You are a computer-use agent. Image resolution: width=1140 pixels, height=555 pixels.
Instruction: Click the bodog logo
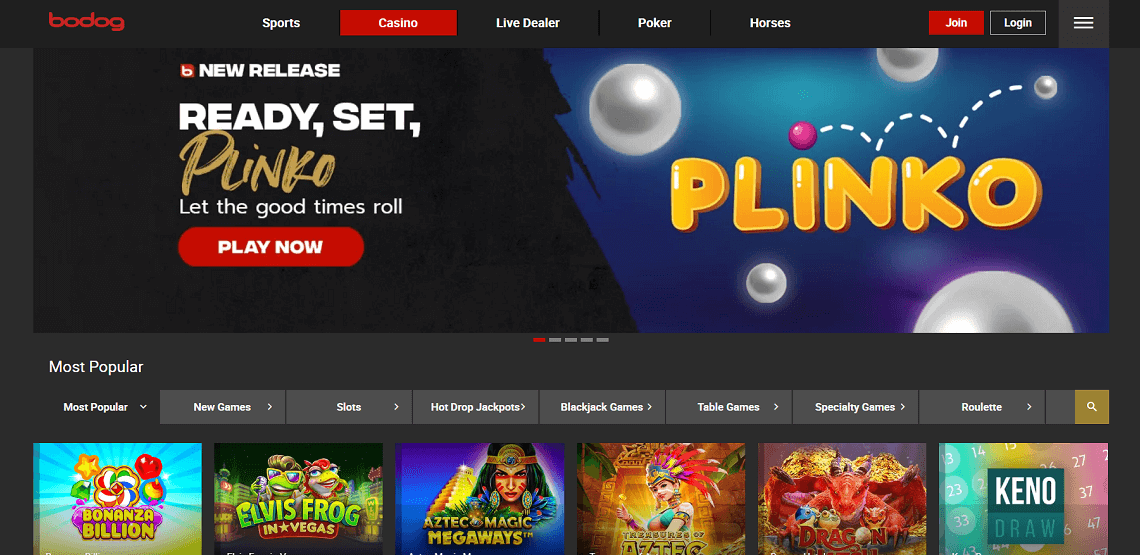click(x=87, y=22)
